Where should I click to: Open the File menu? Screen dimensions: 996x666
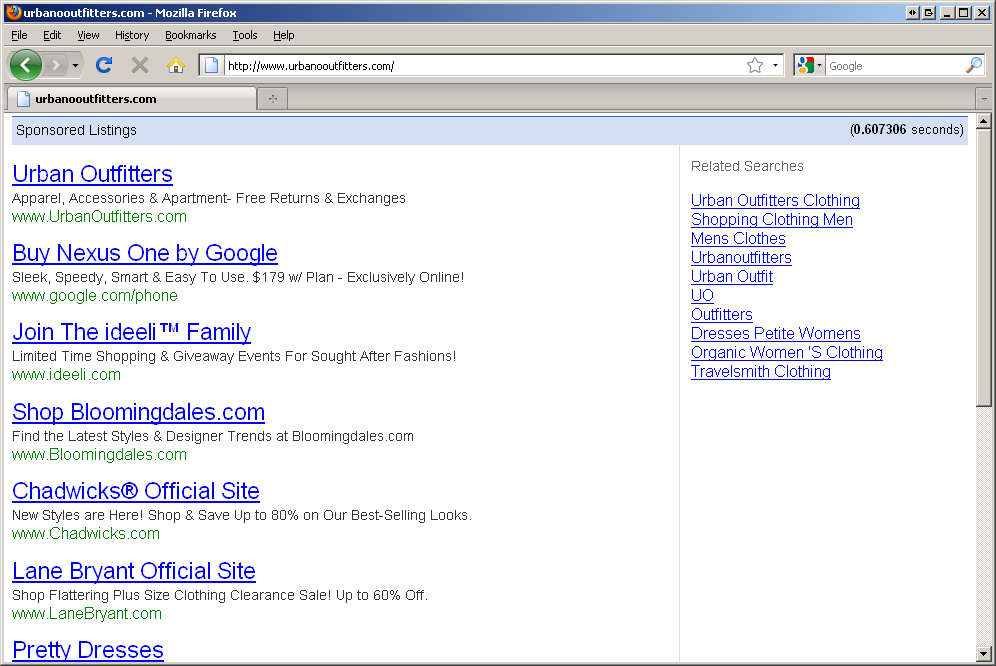pos(19,35)
